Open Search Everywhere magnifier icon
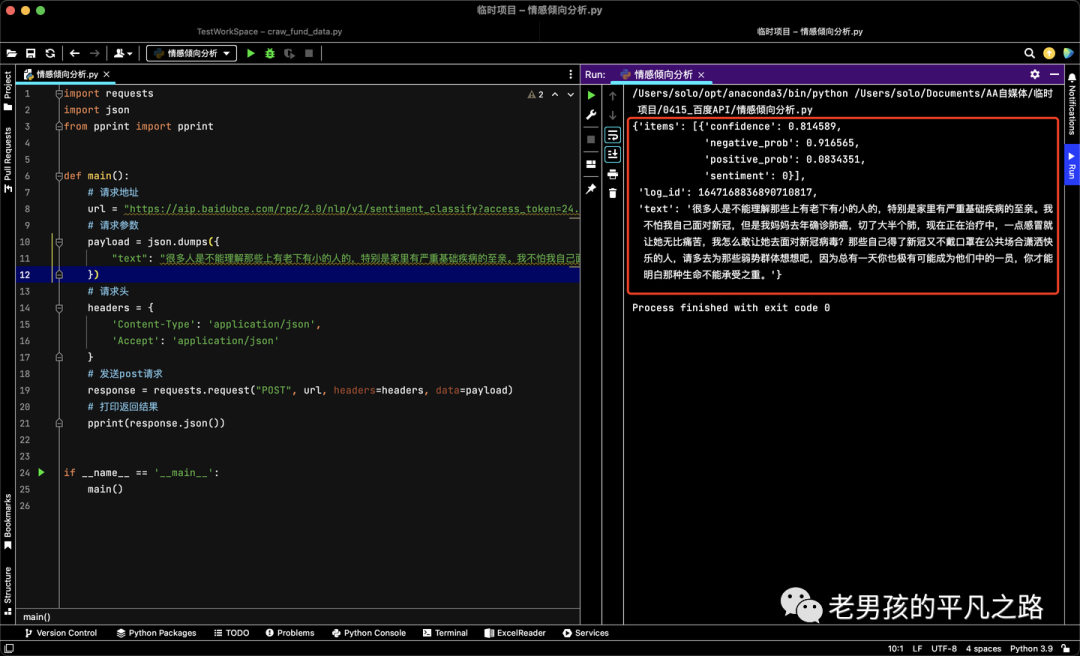The image size is (1080, 656). [1030, 53]
